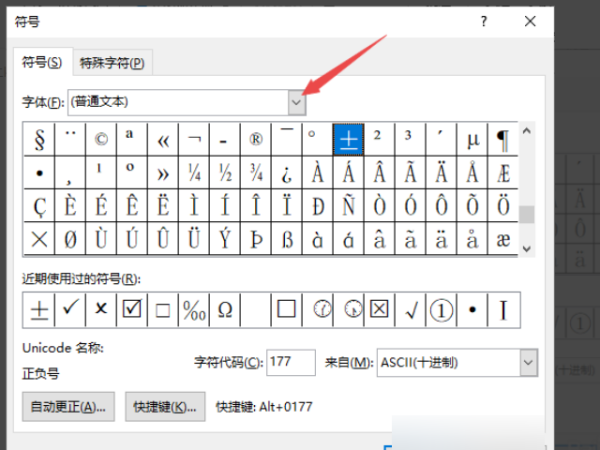Select the multiplication × symbol in grid
Viewport: 600px width, 450px height.
39,239
